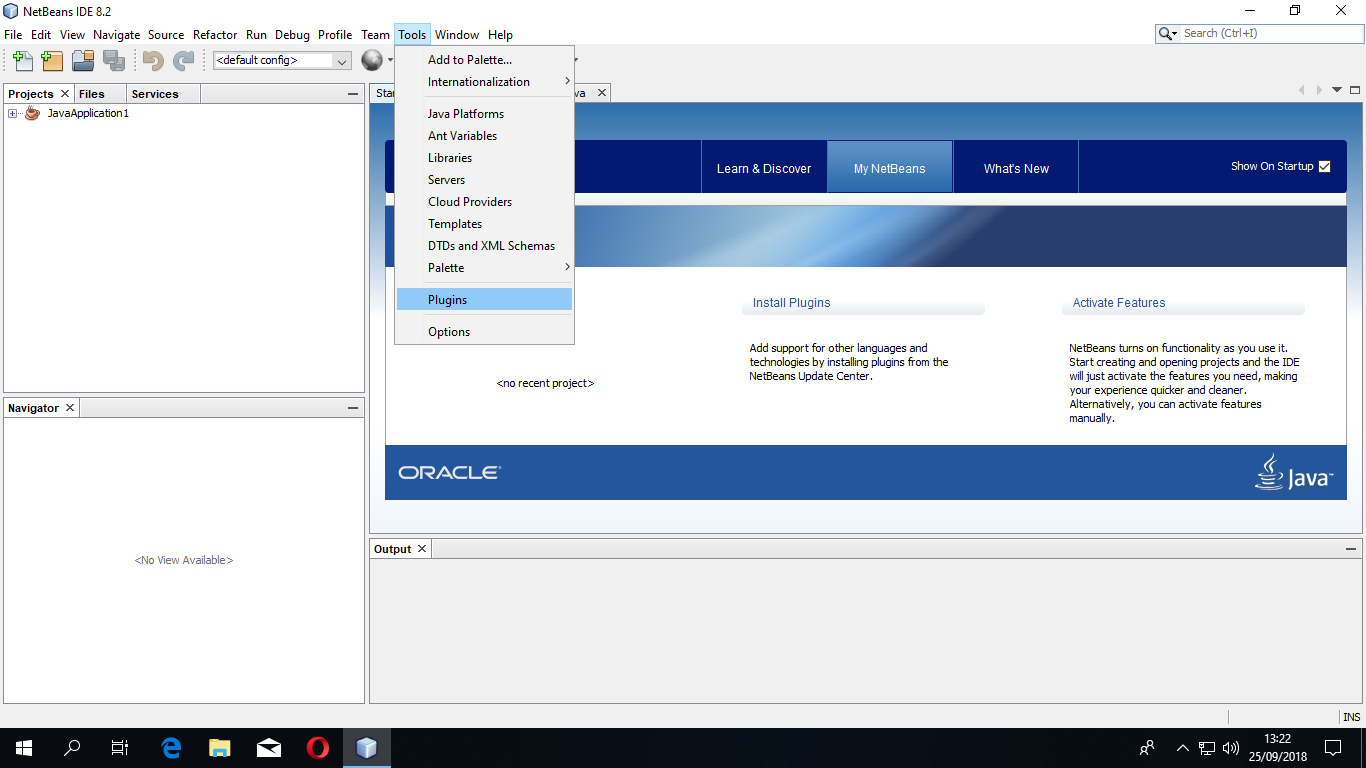Open the File menu
This screenshot has width=1366, height=768.
[13, 35]
